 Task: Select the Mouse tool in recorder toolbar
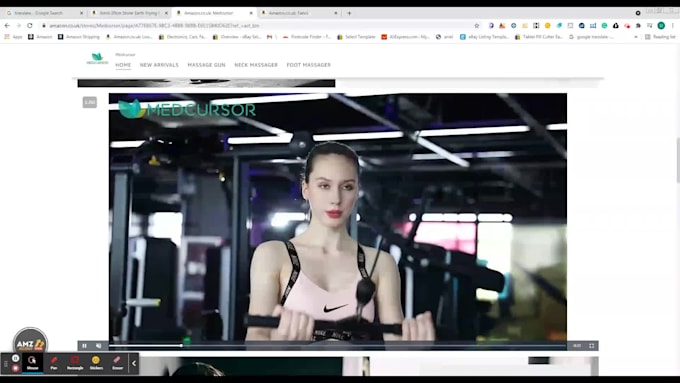32,363
